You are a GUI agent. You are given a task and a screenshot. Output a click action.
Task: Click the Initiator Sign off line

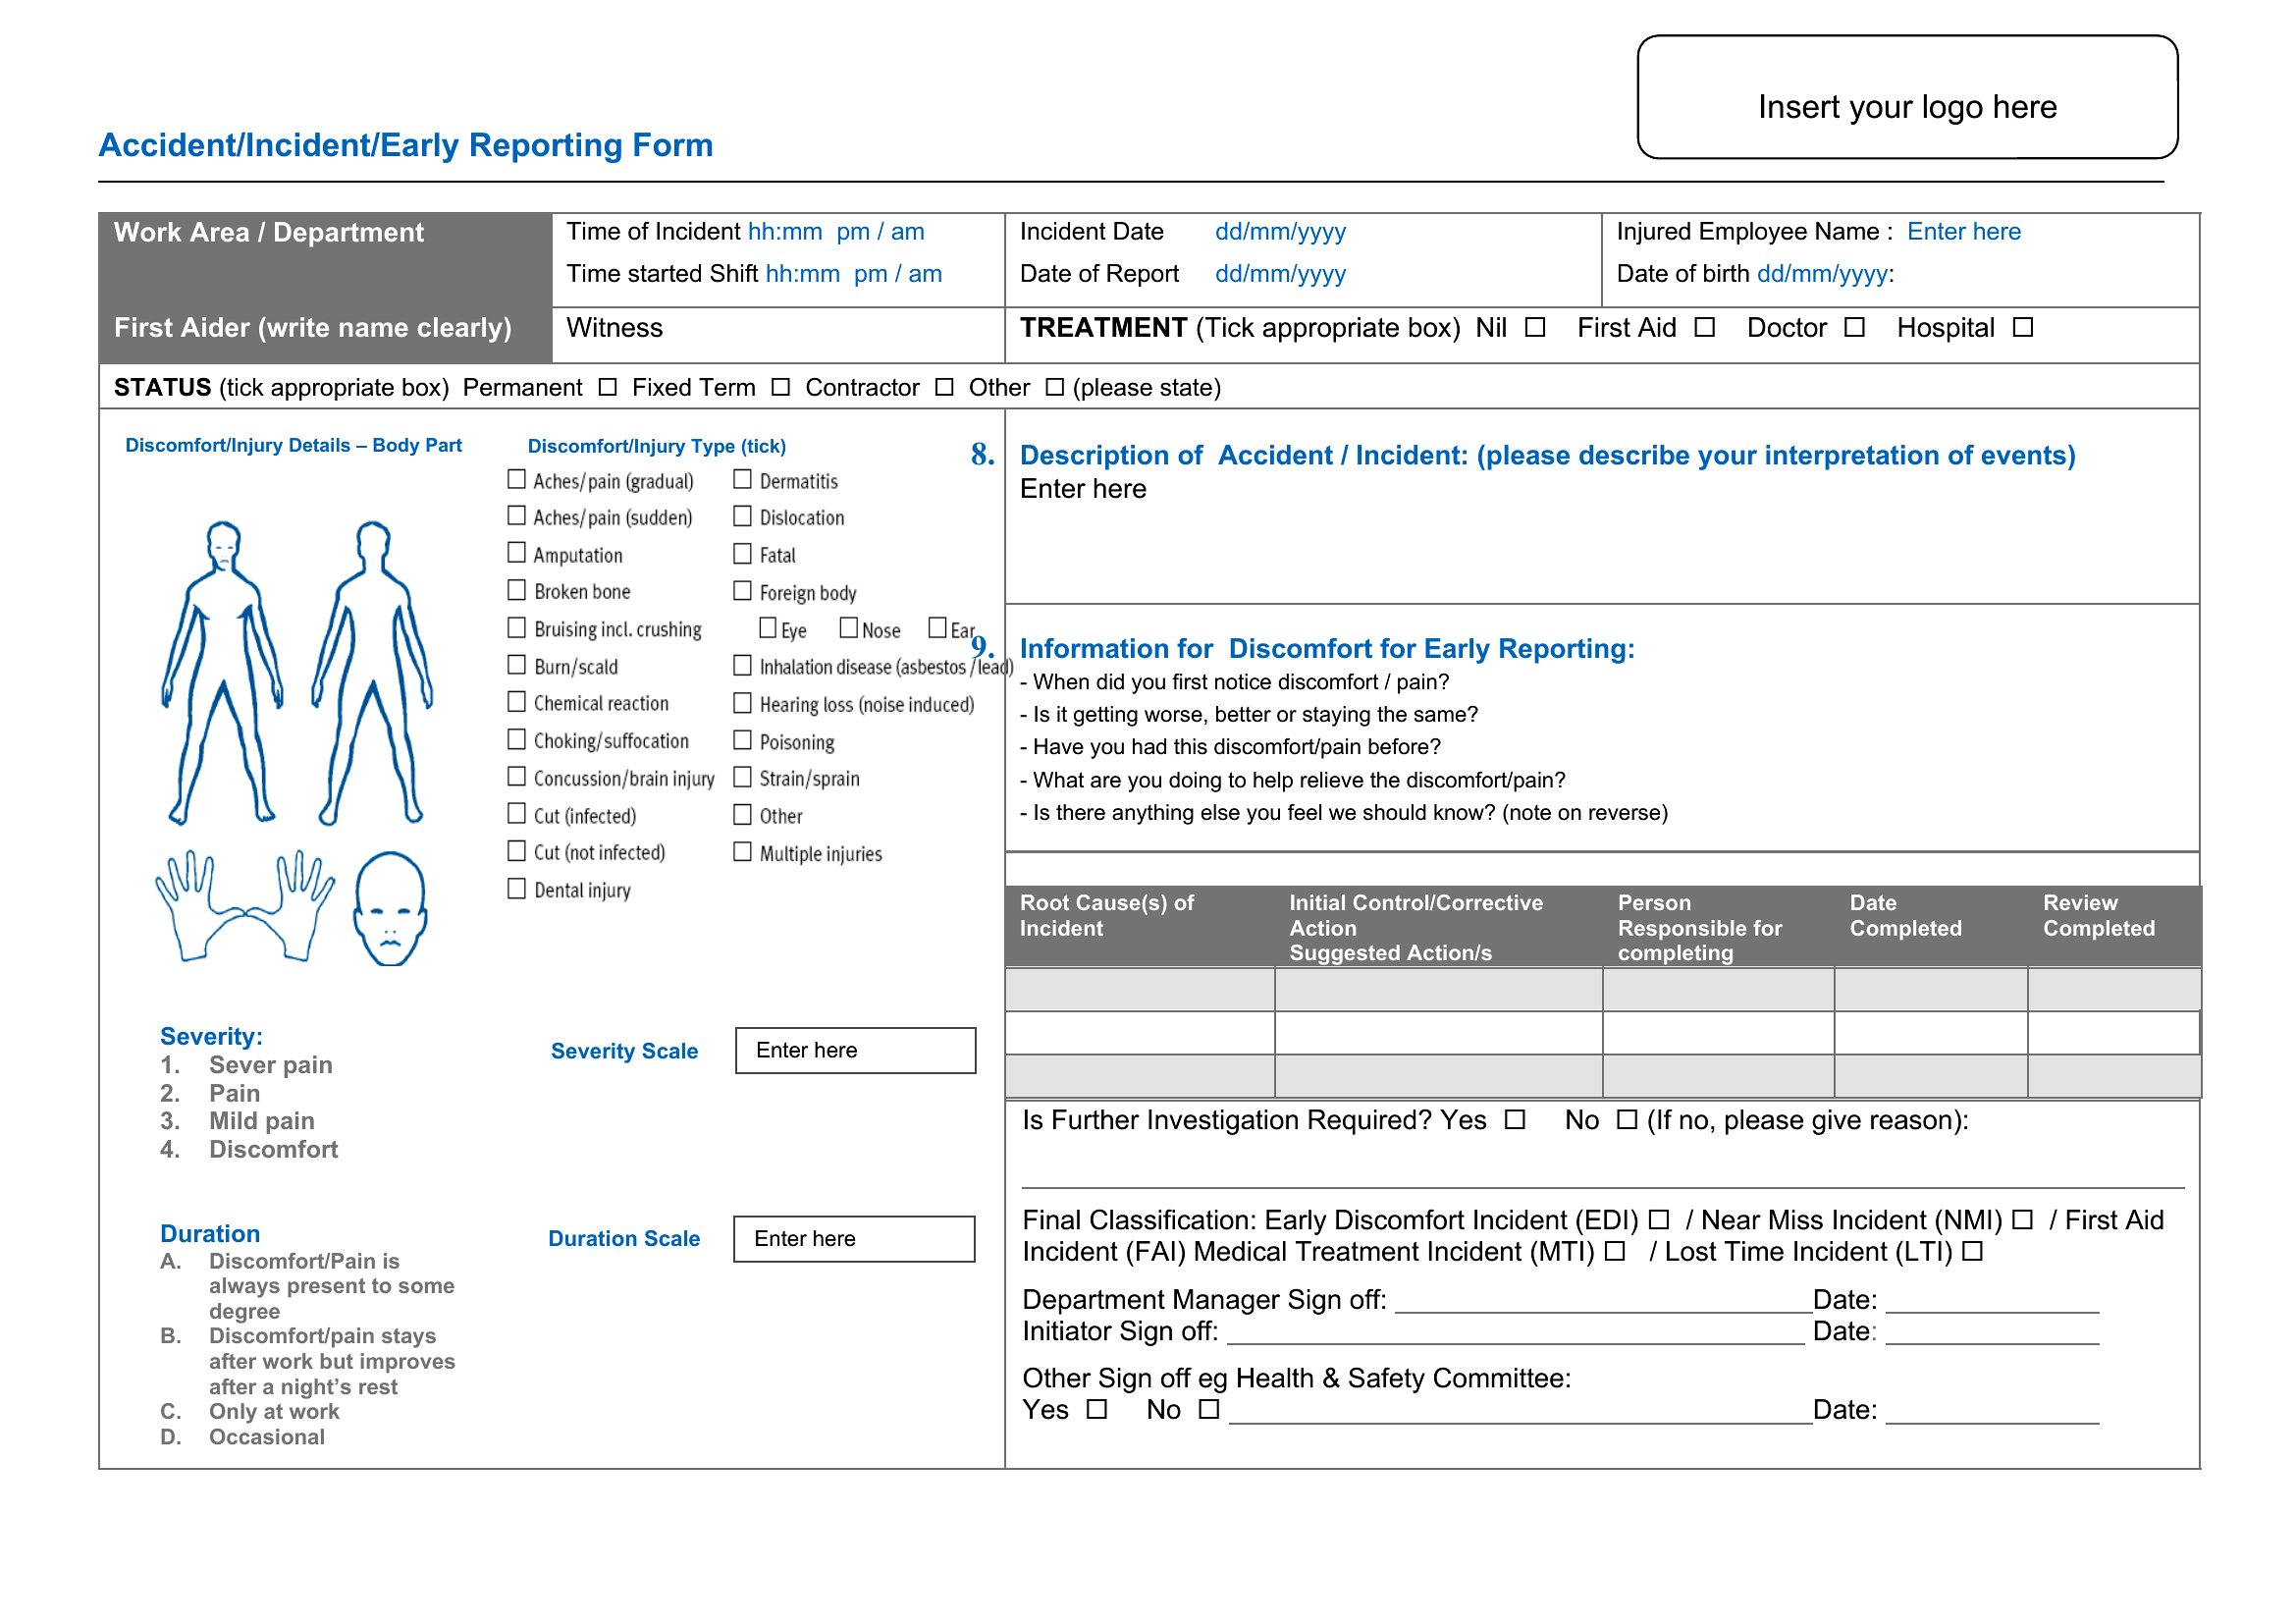(1516, 1334)
